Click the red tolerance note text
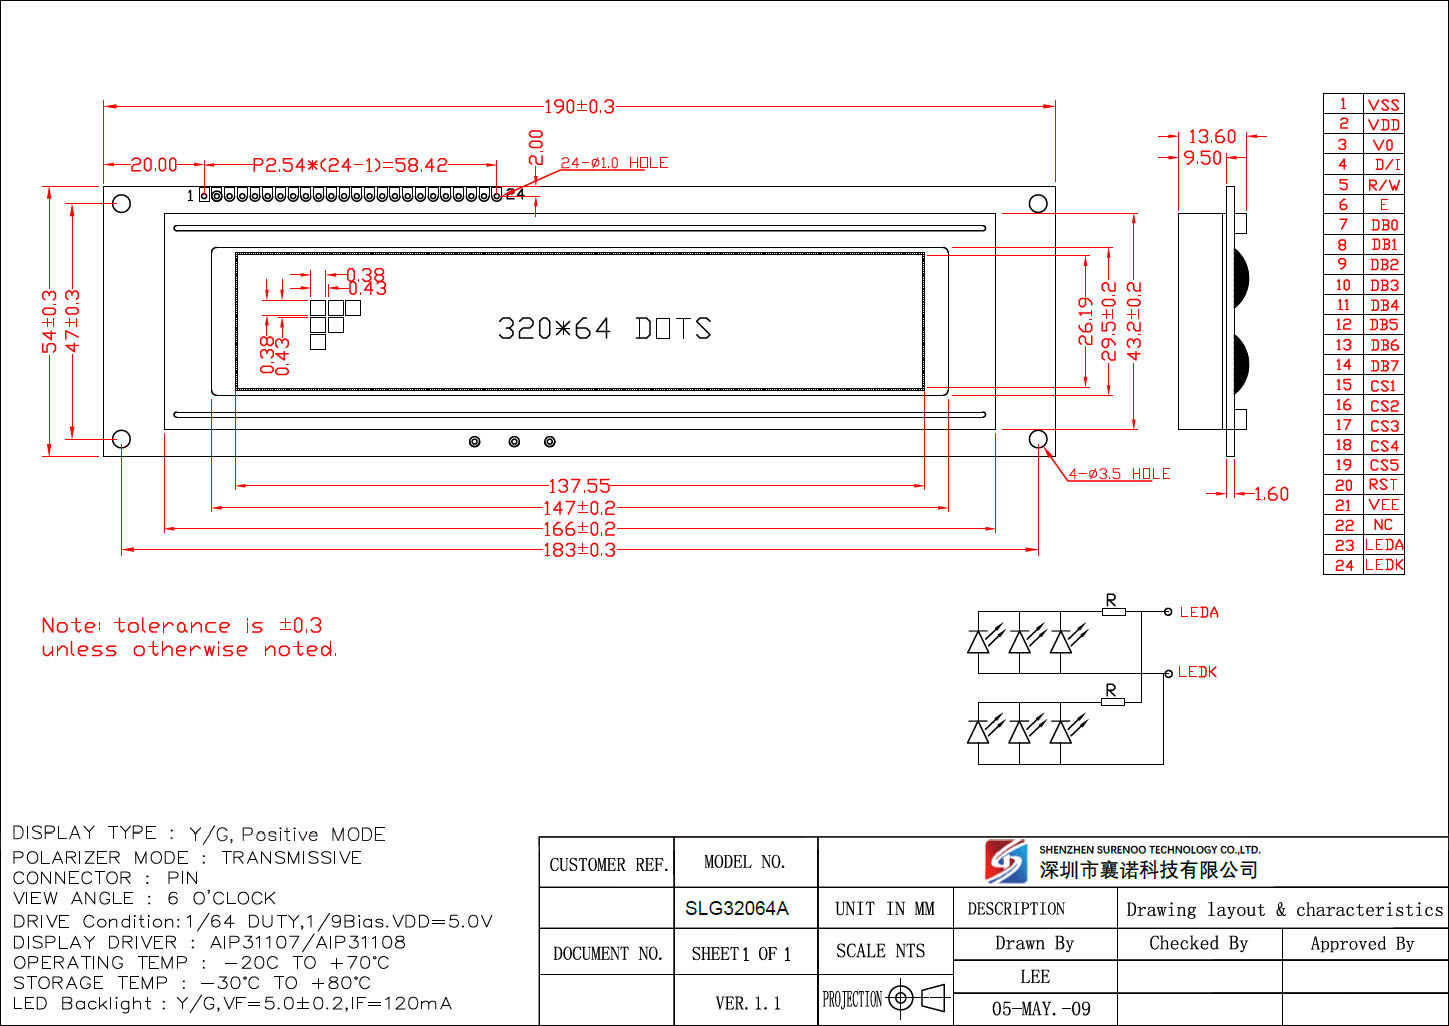 pyautogui.click(x=188, y=638)
